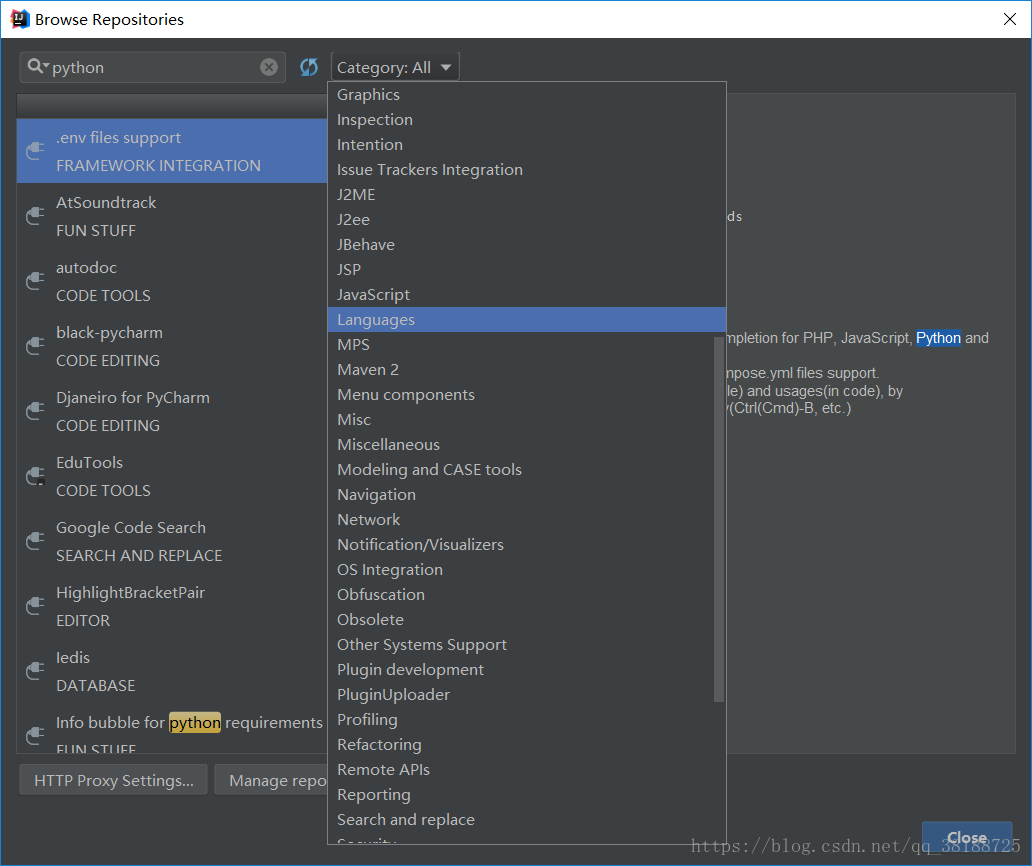The height and width of the screenshot is (866, 1032).
Task: Click plug icon beside HighlightBracketPair
Action: pos(35,606)
